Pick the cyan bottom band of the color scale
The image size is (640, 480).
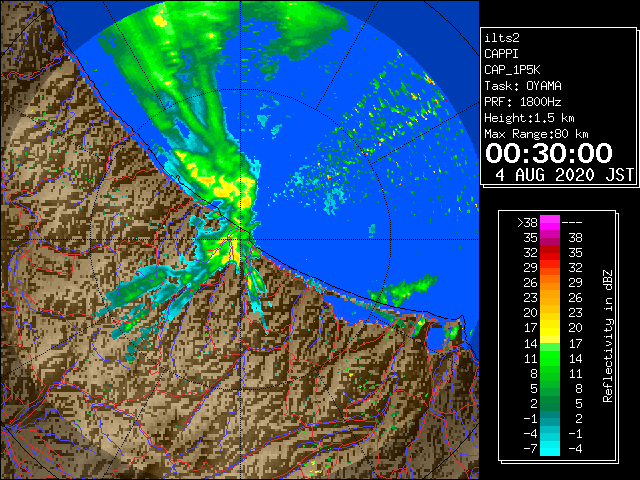(550, 449)
